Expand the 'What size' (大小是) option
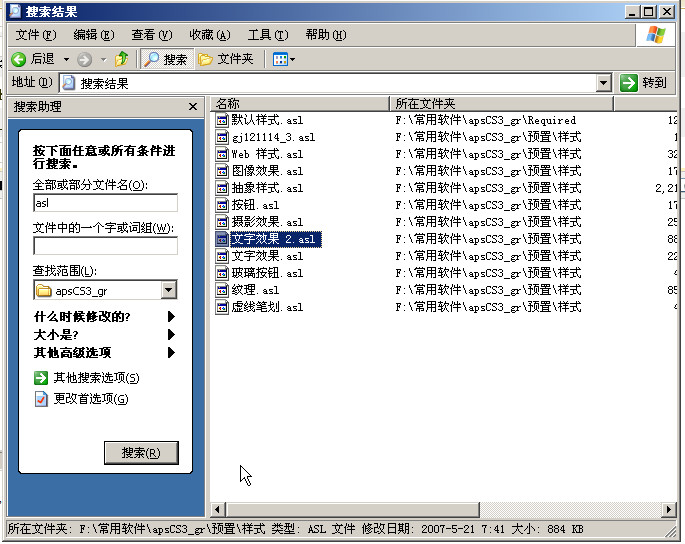The width and height of the screenshot is (685, 544). click(x=171, y=335)
